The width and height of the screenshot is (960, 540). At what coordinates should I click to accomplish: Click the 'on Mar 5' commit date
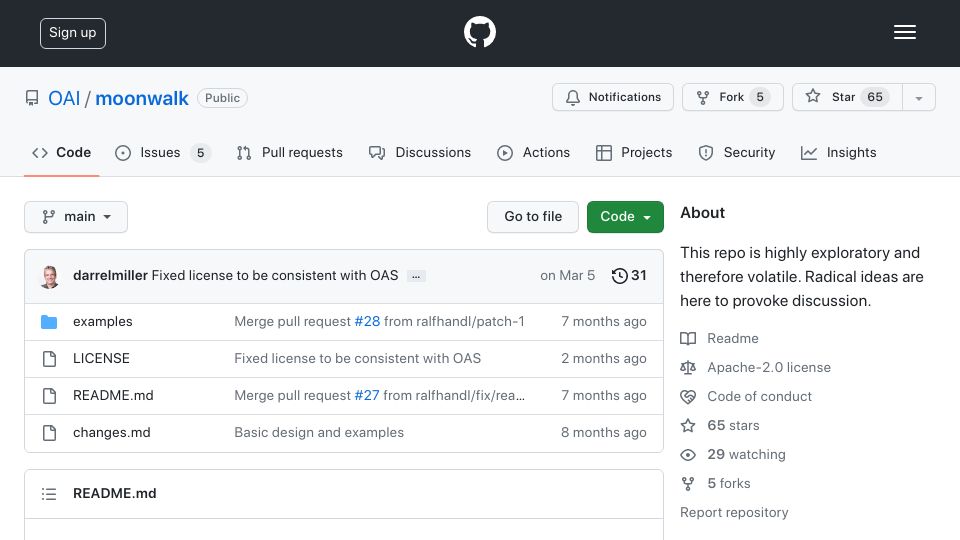(568, 276)
